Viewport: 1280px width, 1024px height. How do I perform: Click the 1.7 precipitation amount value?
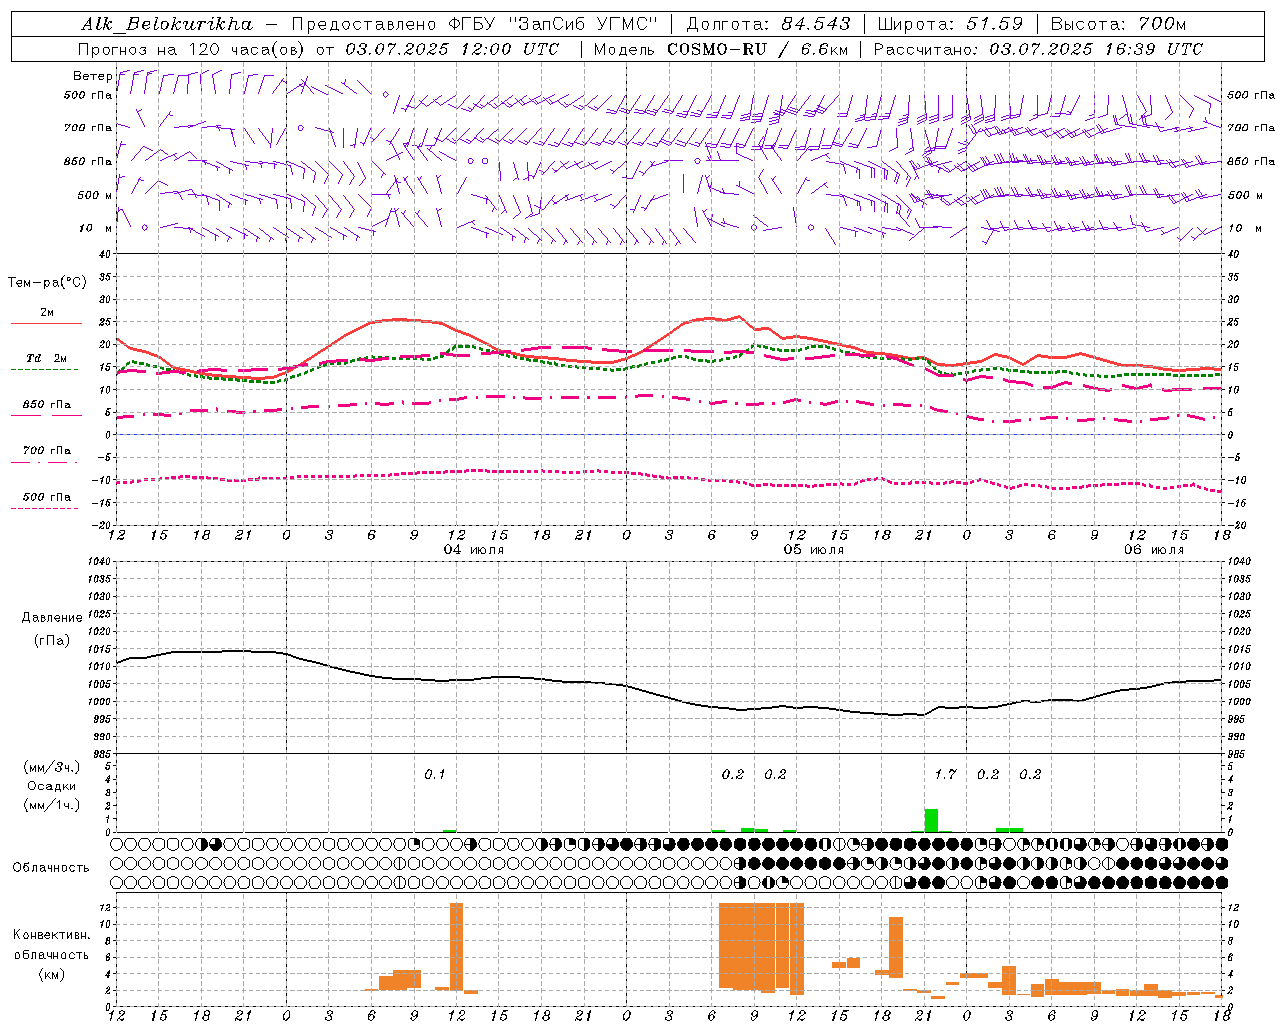click(x=945, y=774)
